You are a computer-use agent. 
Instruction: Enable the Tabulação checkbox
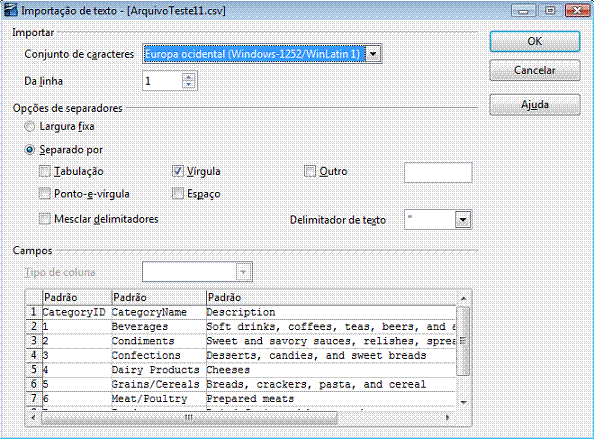(45, 172)
